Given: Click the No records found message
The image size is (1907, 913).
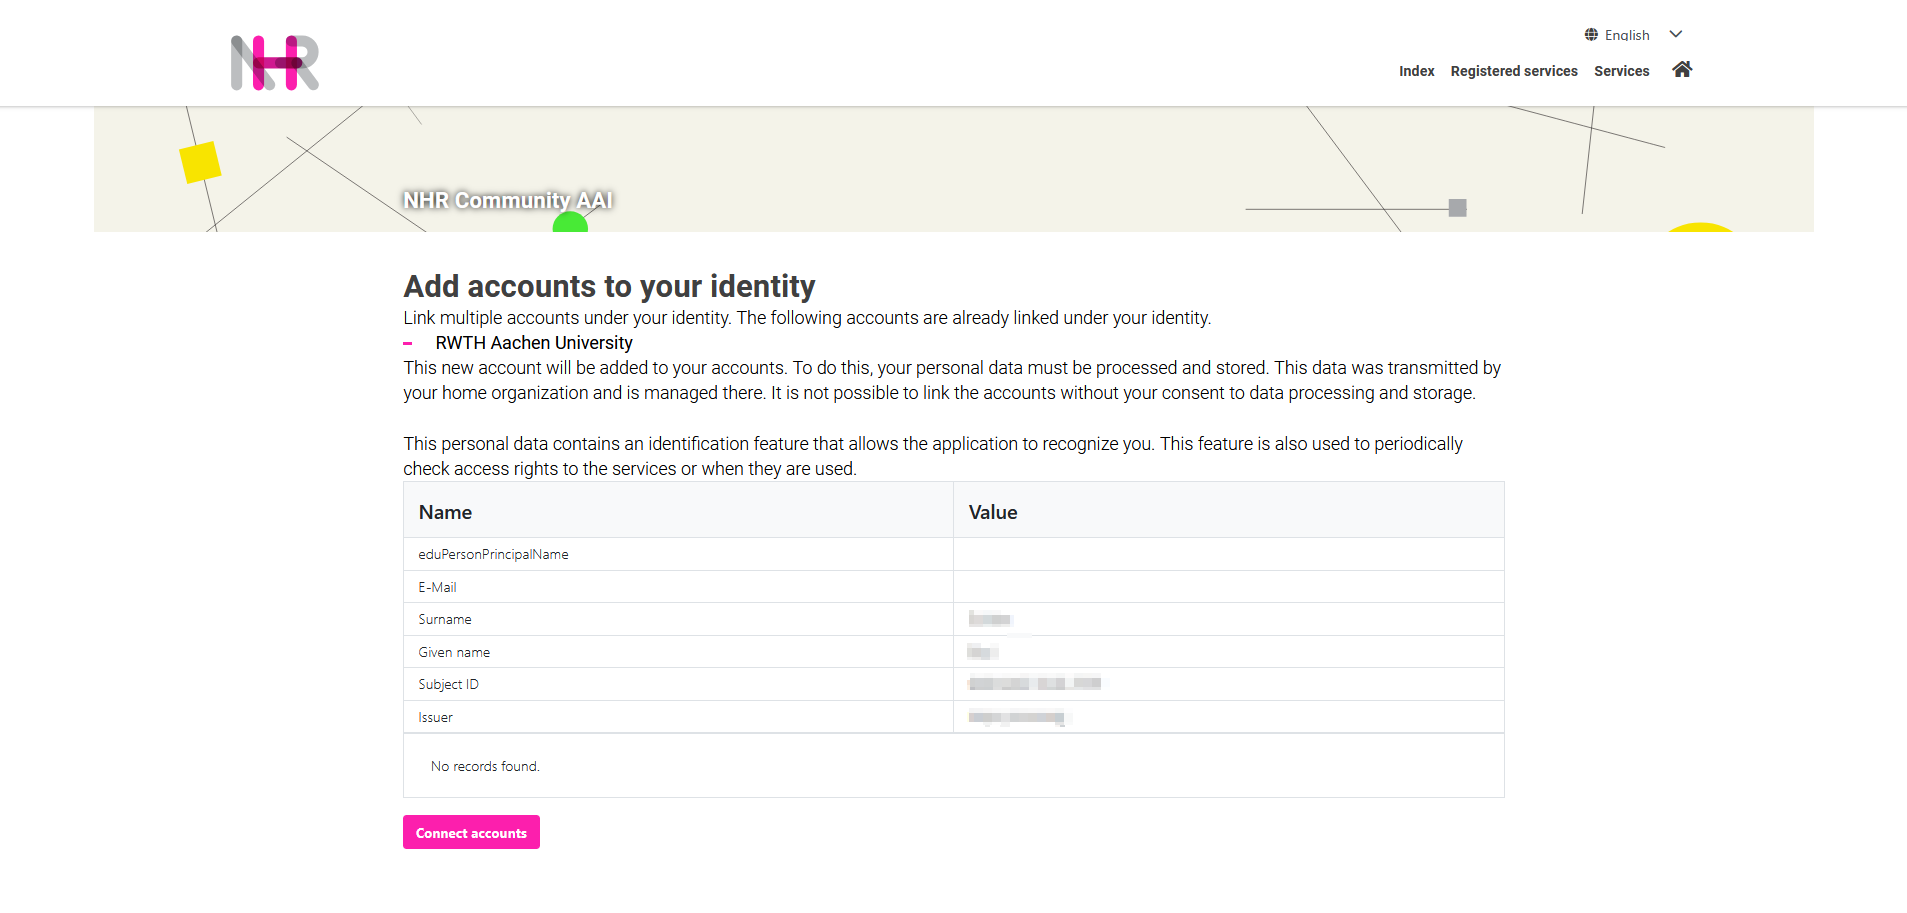Looking at the screenshot, I should (485, 766).
